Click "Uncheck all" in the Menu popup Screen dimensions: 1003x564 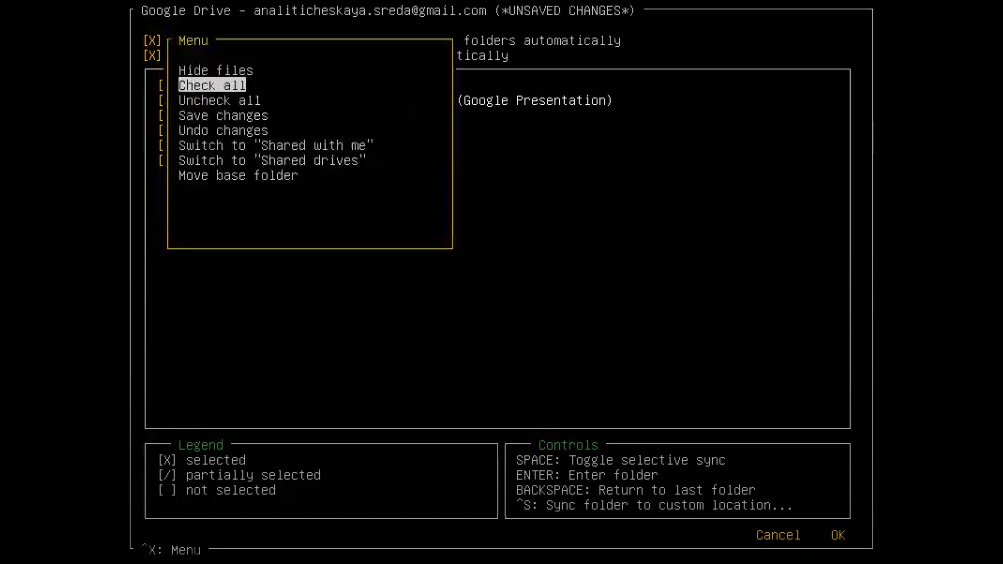pos(219,100)
